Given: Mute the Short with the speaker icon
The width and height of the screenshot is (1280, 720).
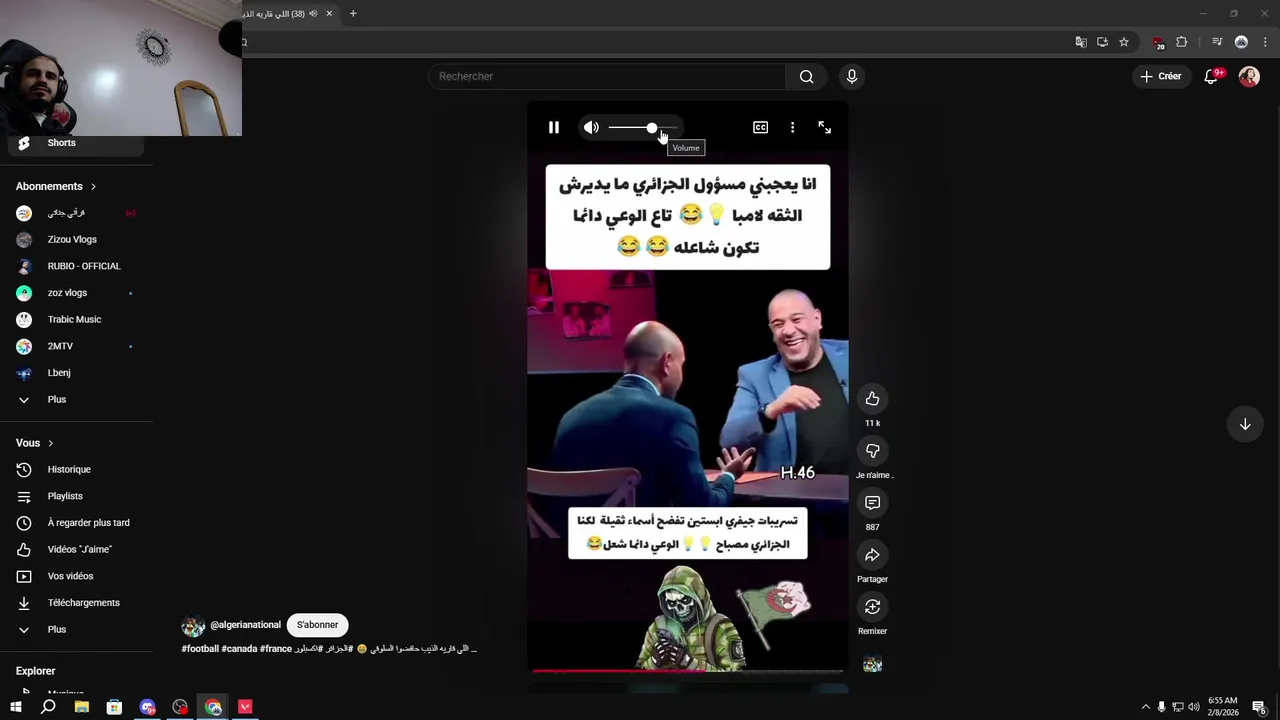Looking at the screenshot, I should click(591, 127).
